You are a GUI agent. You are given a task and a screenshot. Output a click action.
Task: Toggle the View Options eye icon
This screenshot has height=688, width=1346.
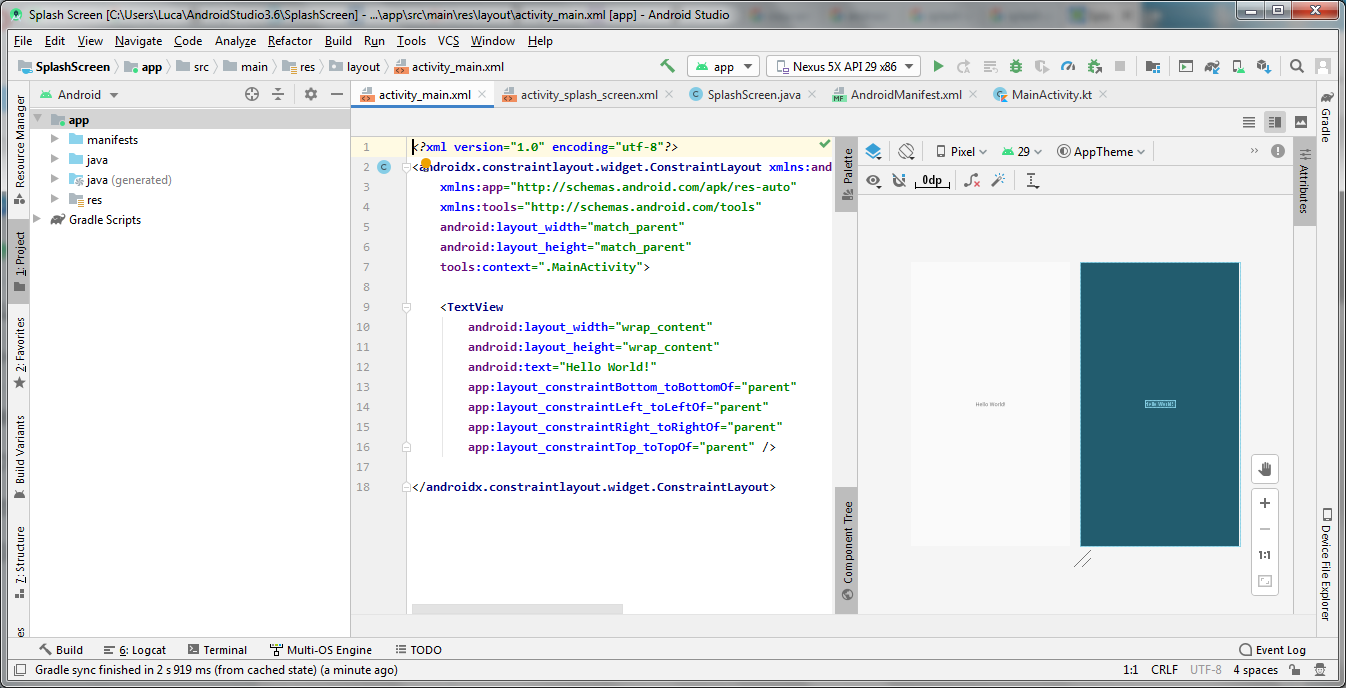[873, 180]
